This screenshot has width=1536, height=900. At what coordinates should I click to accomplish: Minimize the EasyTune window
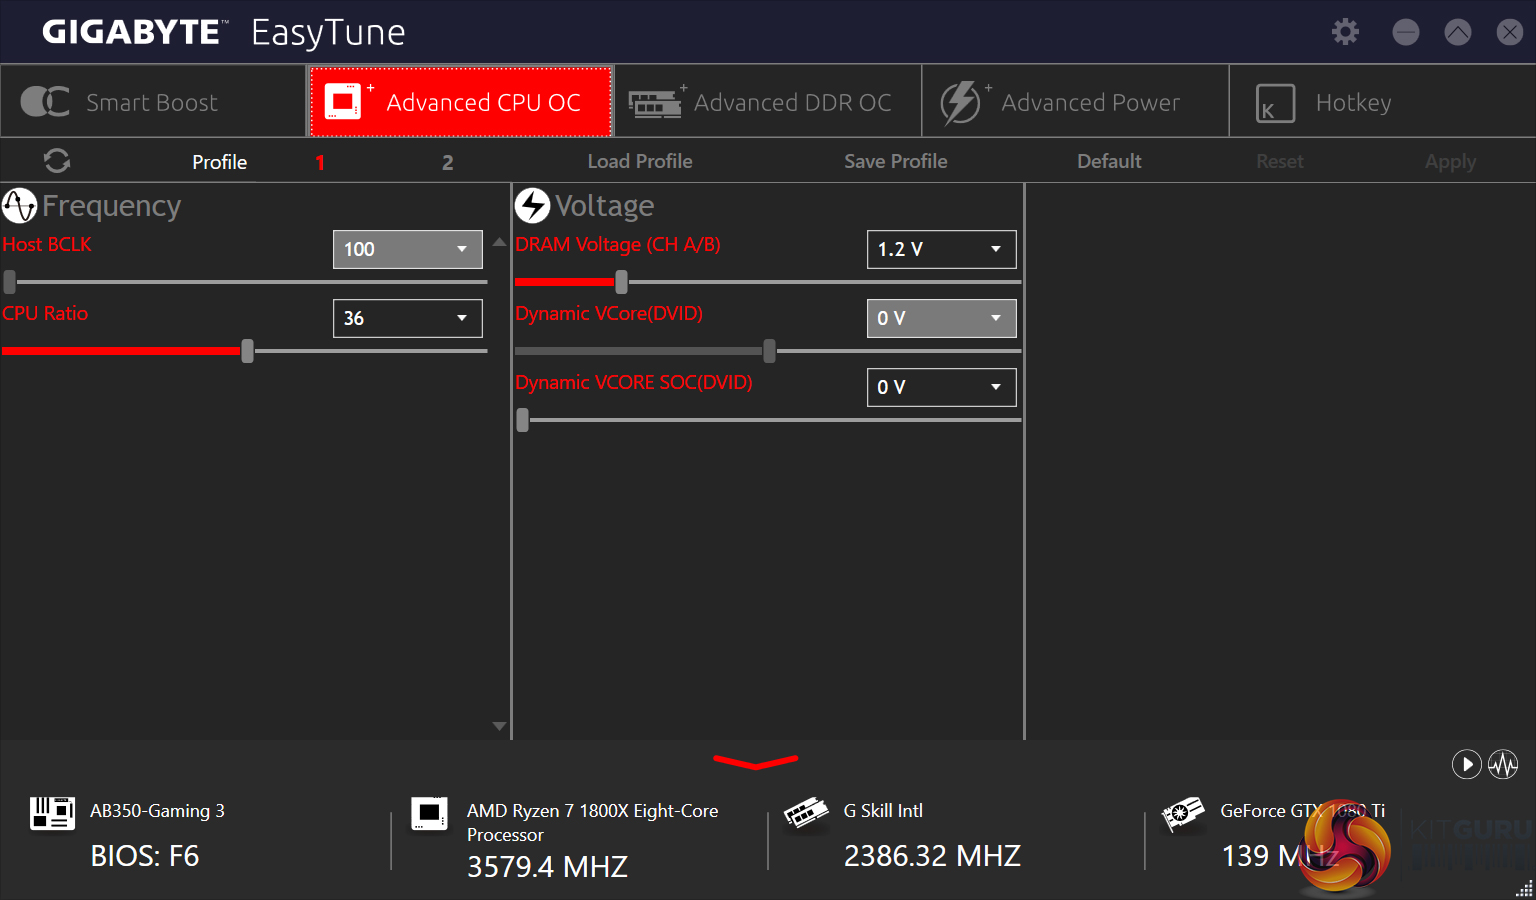(1406, 32)
